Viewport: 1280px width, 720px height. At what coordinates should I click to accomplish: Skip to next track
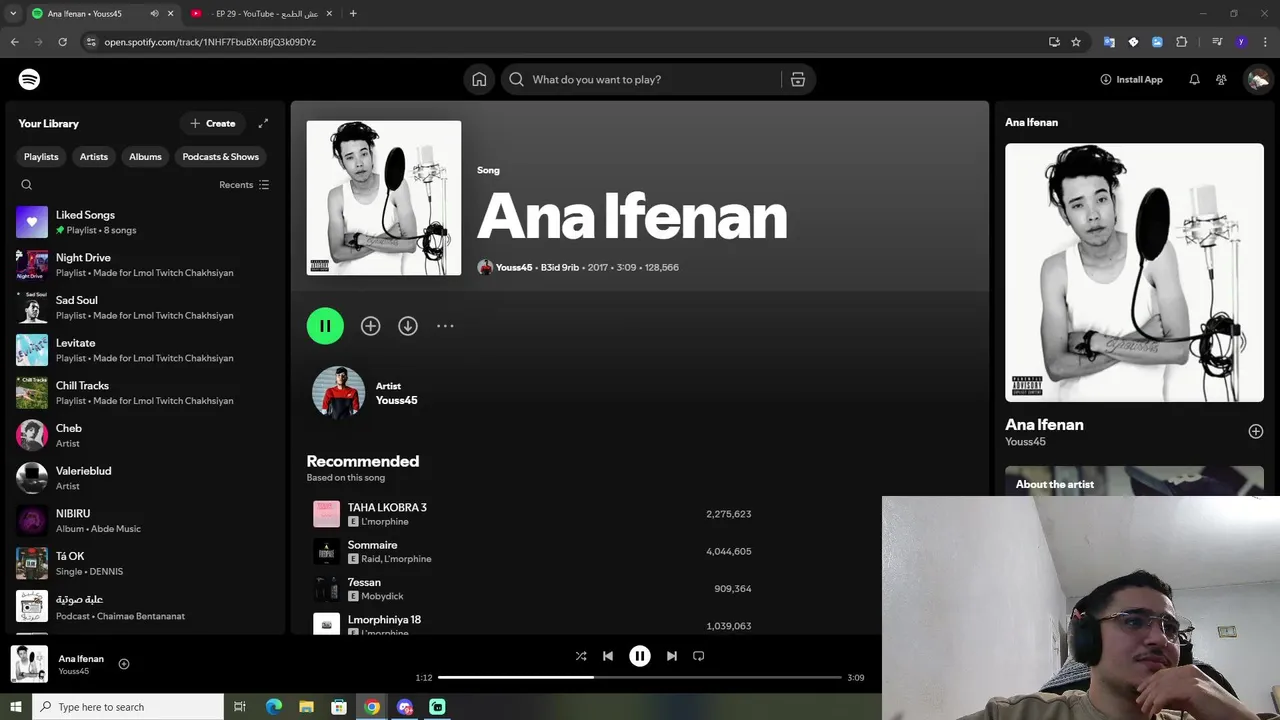coord(672,656)
